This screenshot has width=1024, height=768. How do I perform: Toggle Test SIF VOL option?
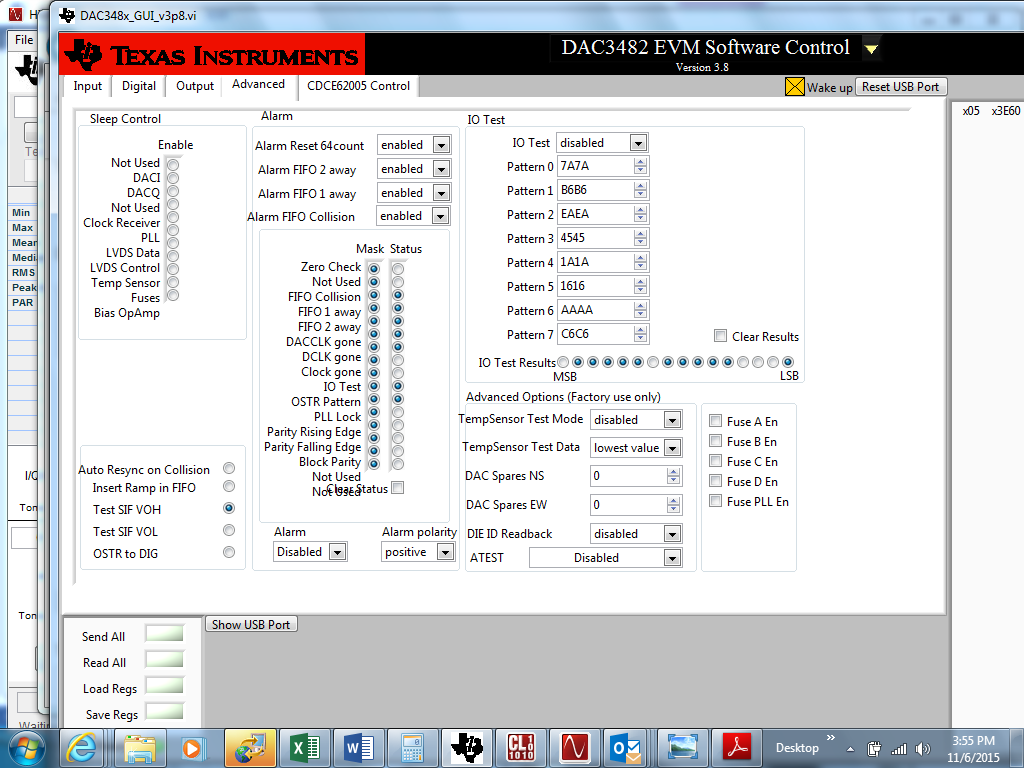(x=229, y=530)
